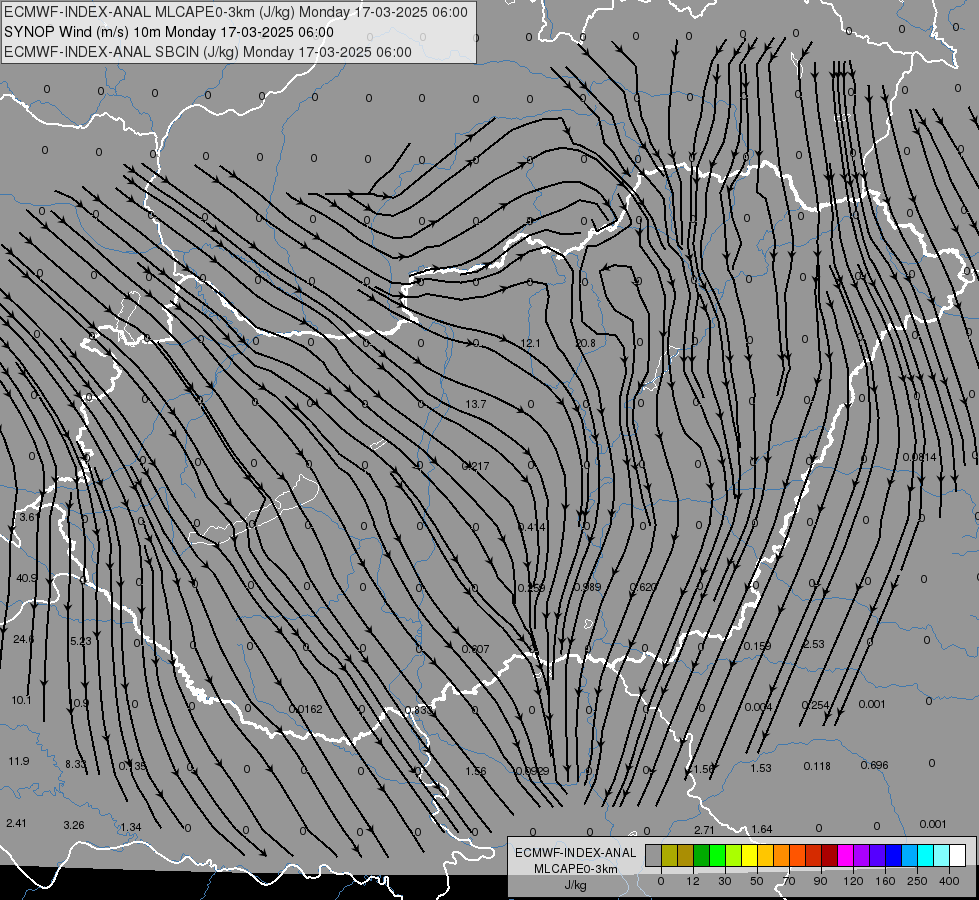Click the map value 1.64
This screenshot has width=979, height=900.
(762, 829)
